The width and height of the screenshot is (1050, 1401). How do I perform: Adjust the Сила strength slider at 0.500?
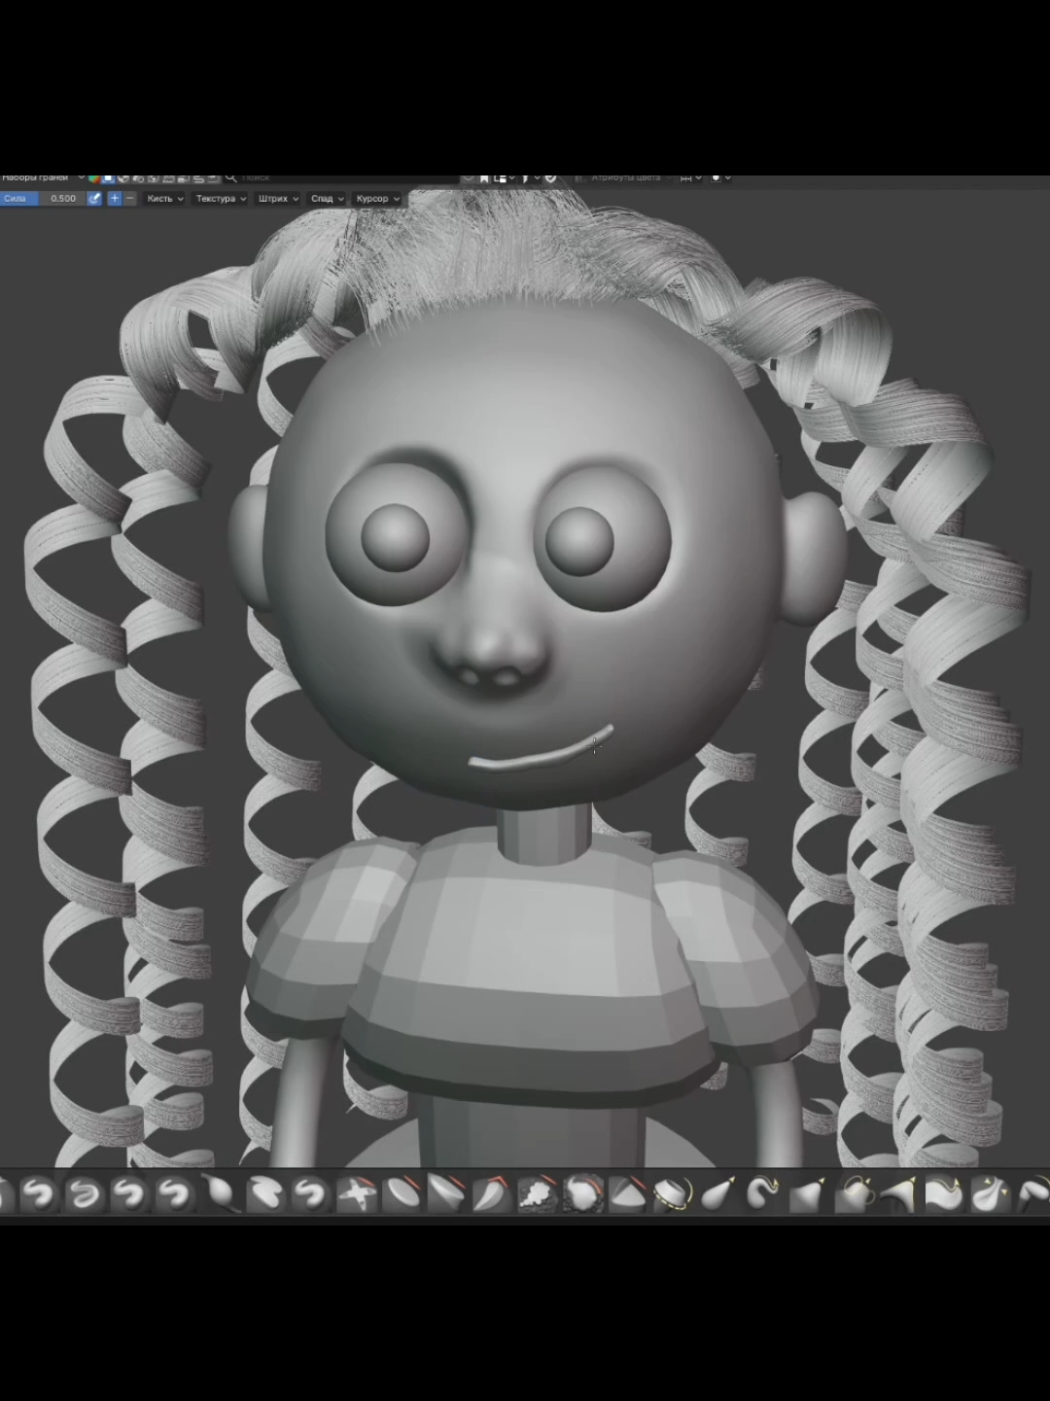[x=40, y=198]
